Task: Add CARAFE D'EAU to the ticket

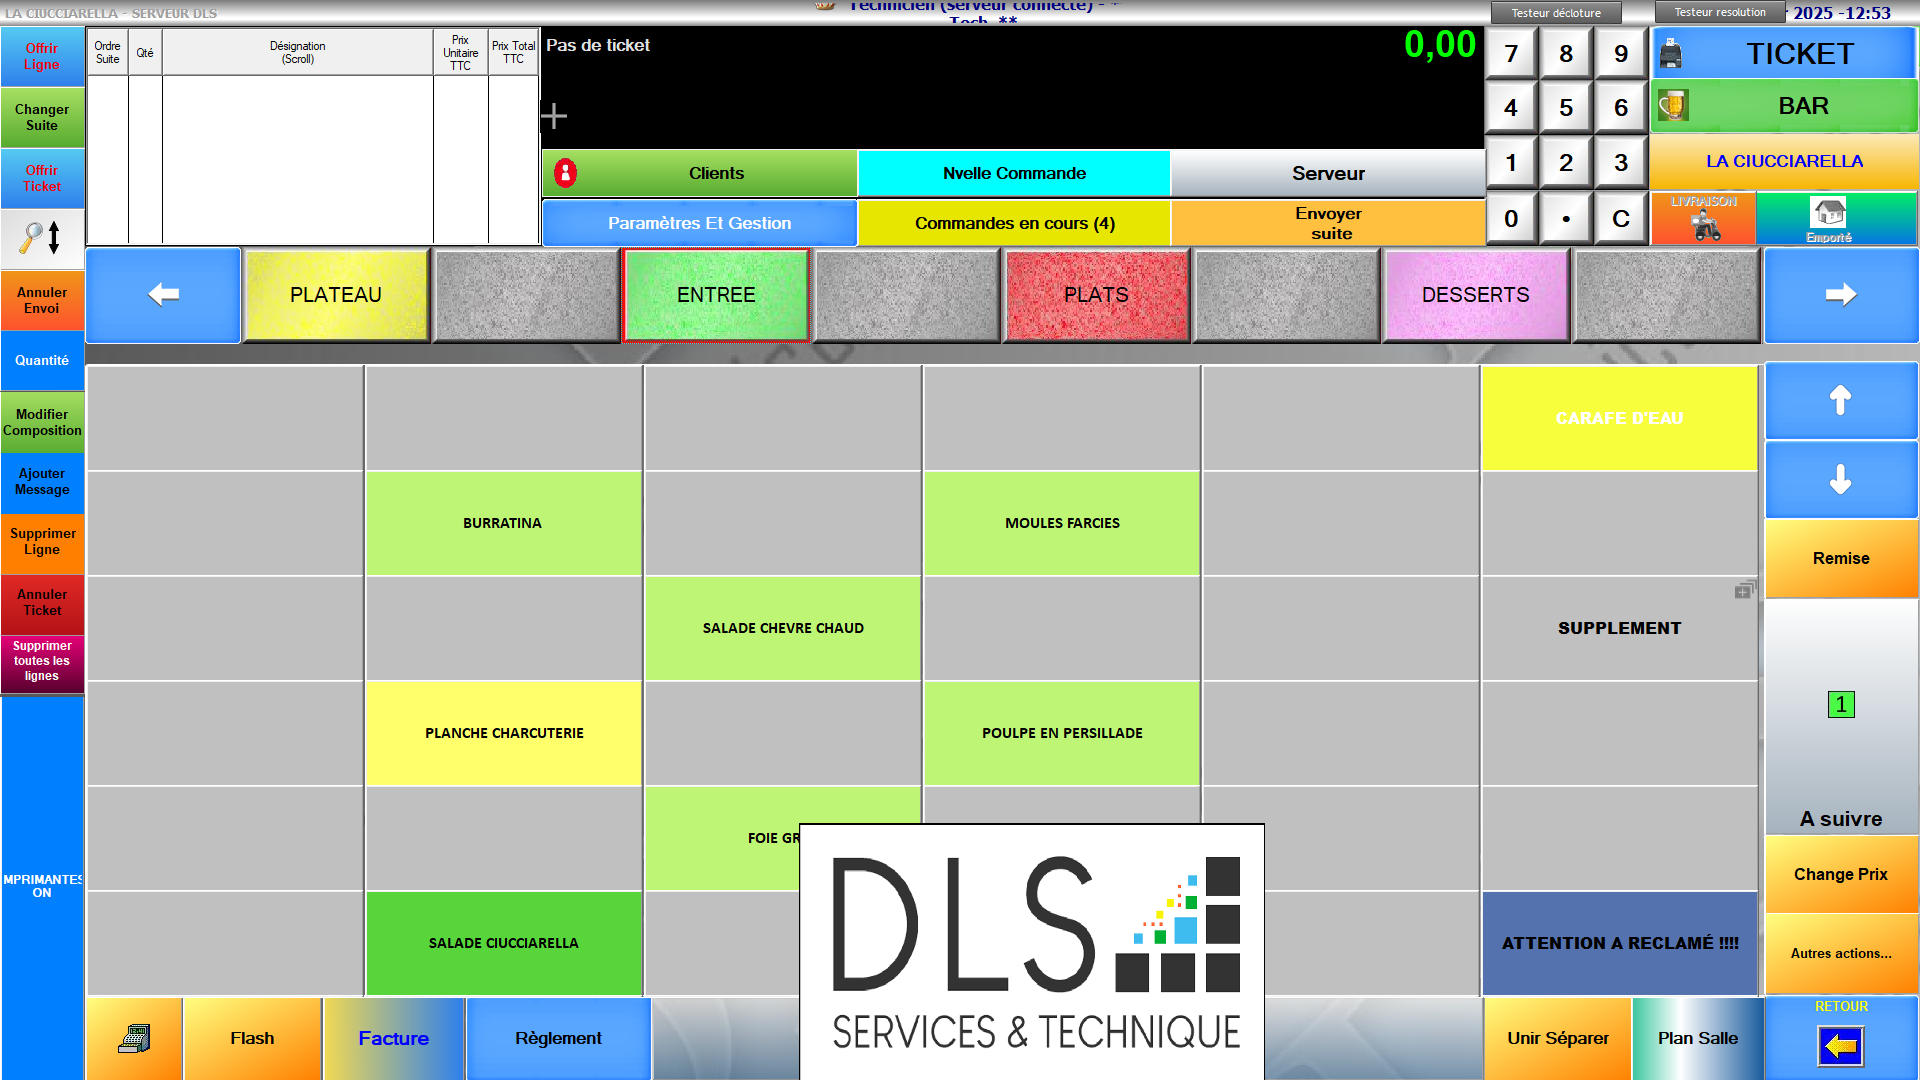Action: point(1620,418)
